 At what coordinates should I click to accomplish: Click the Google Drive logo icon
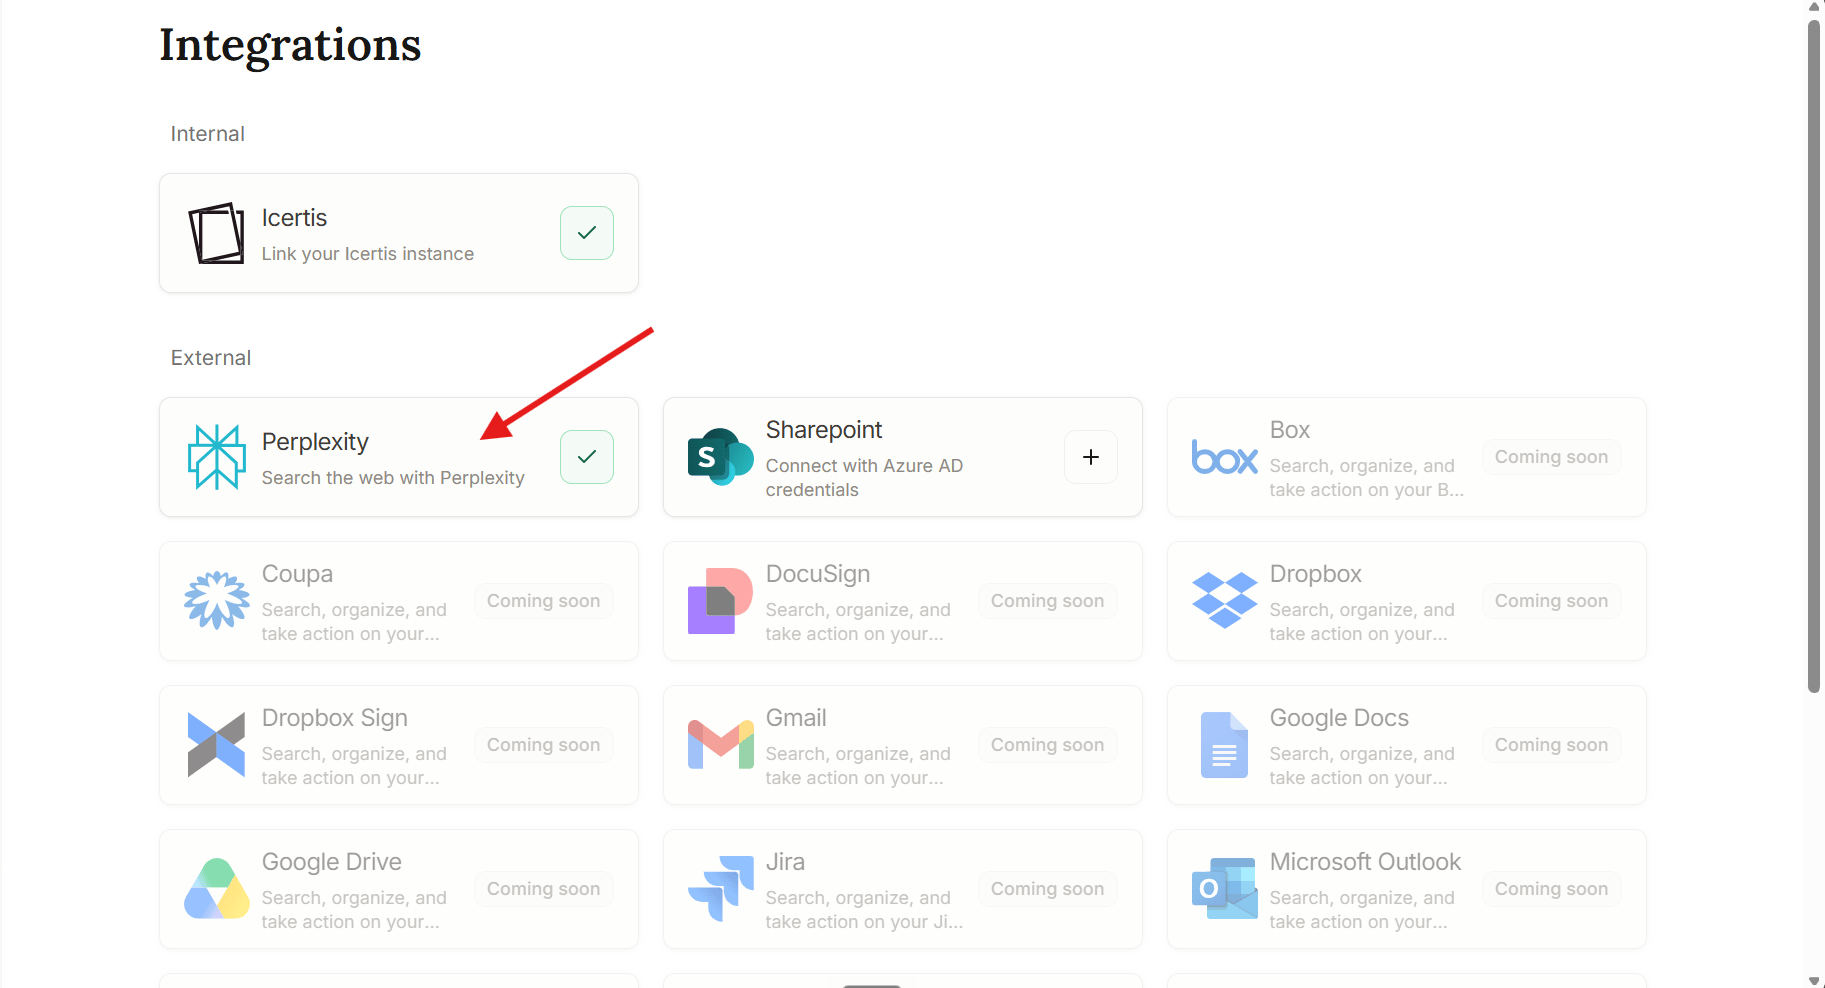[x=216, y=889]
